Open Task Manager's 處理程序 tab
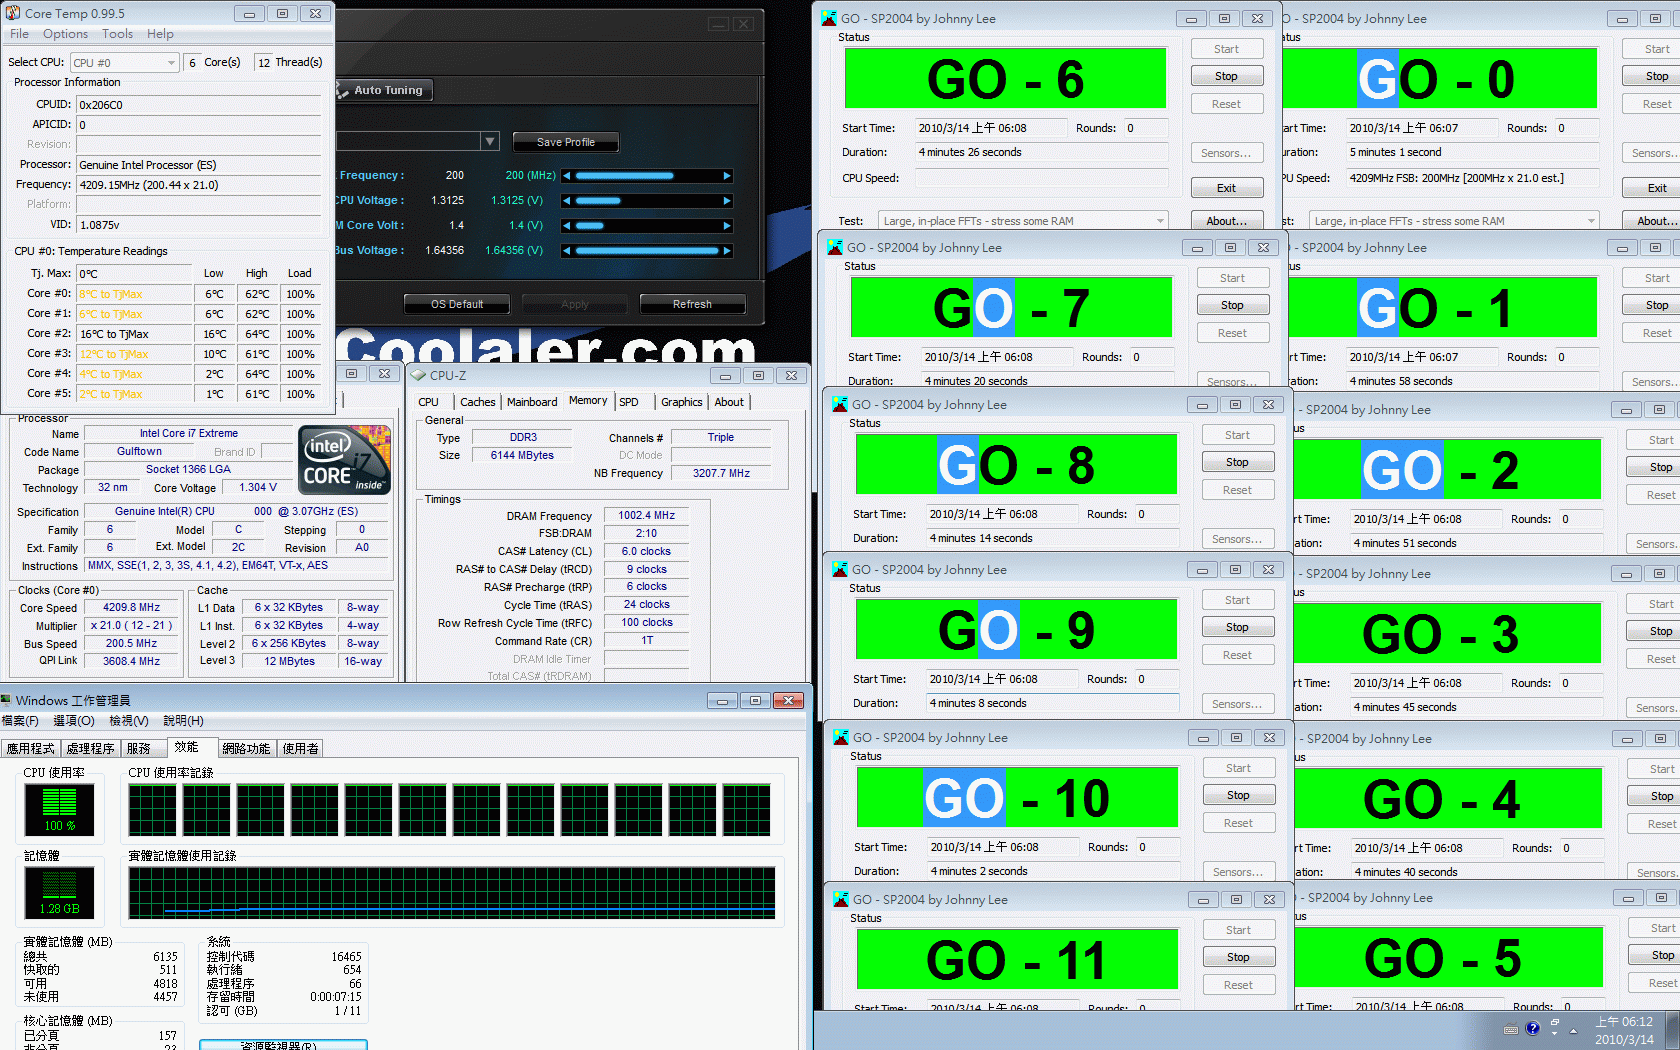 [90, 748]
